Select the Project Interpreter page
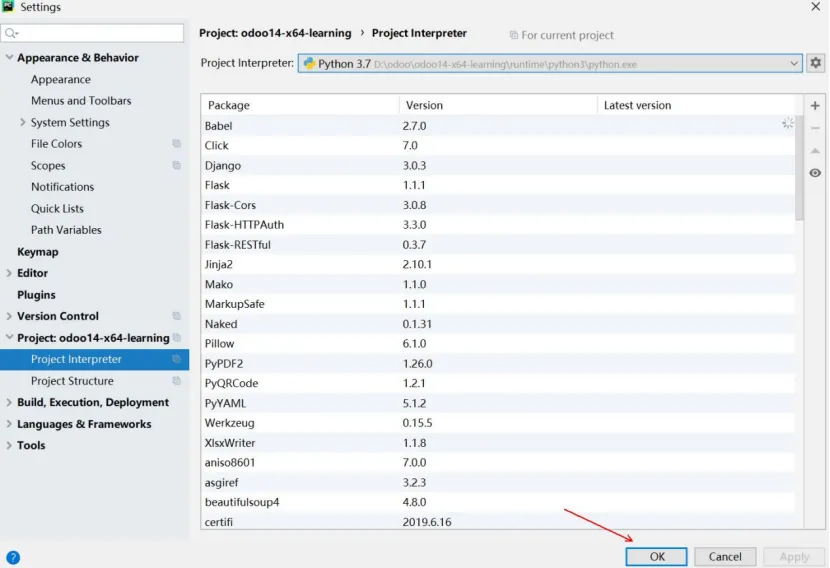830x568 pixels. pyautogui.click(x=94, y=359)
